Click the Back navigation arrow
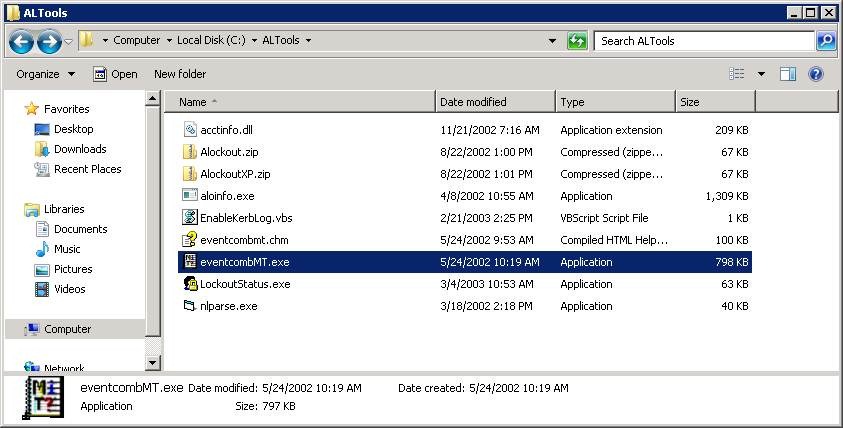 21,41
